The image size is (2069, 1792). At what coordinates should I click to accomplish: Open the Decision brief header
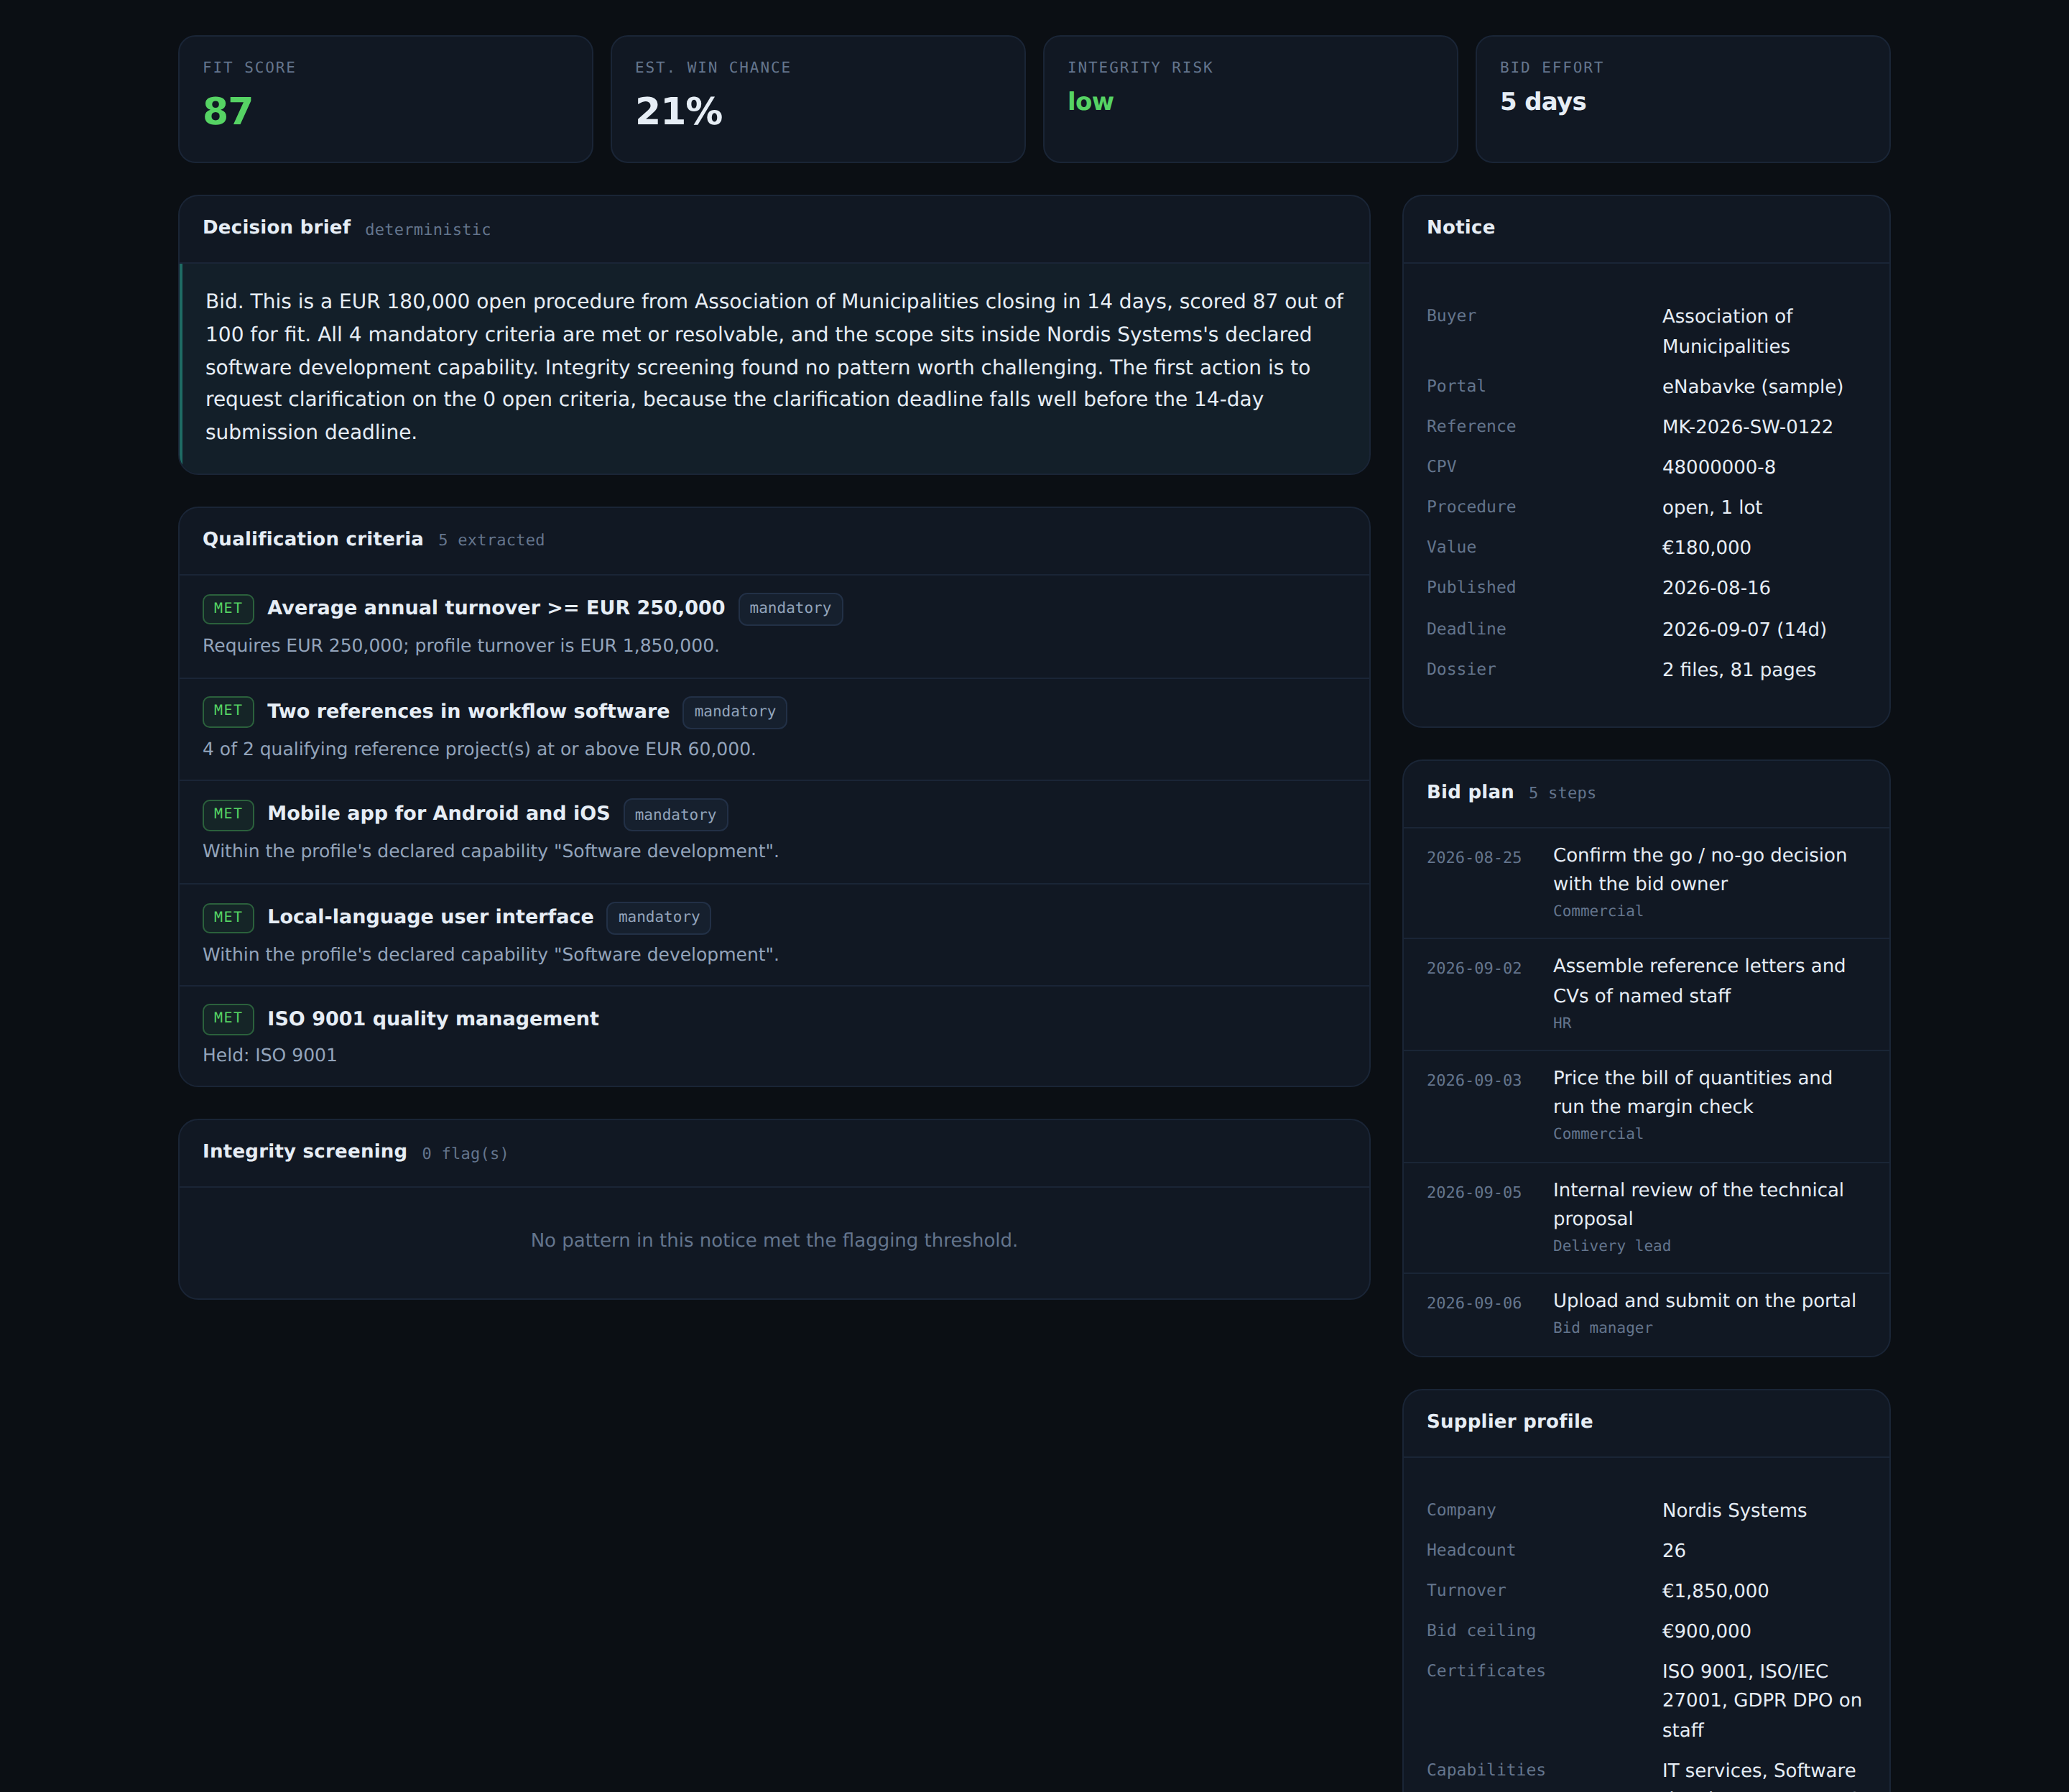[x=774, y=229]
